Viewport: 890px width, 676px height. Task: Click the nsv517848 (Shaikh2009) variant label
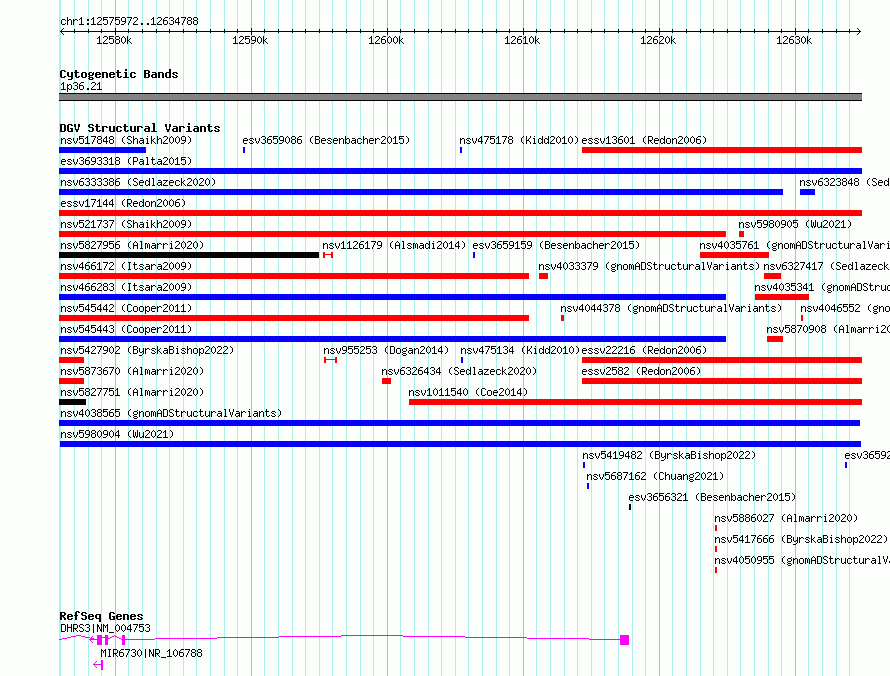[126, 140]
